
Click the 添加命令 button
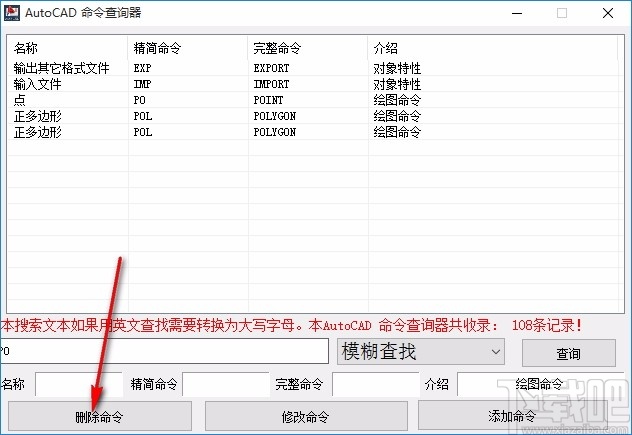point(512,415)
